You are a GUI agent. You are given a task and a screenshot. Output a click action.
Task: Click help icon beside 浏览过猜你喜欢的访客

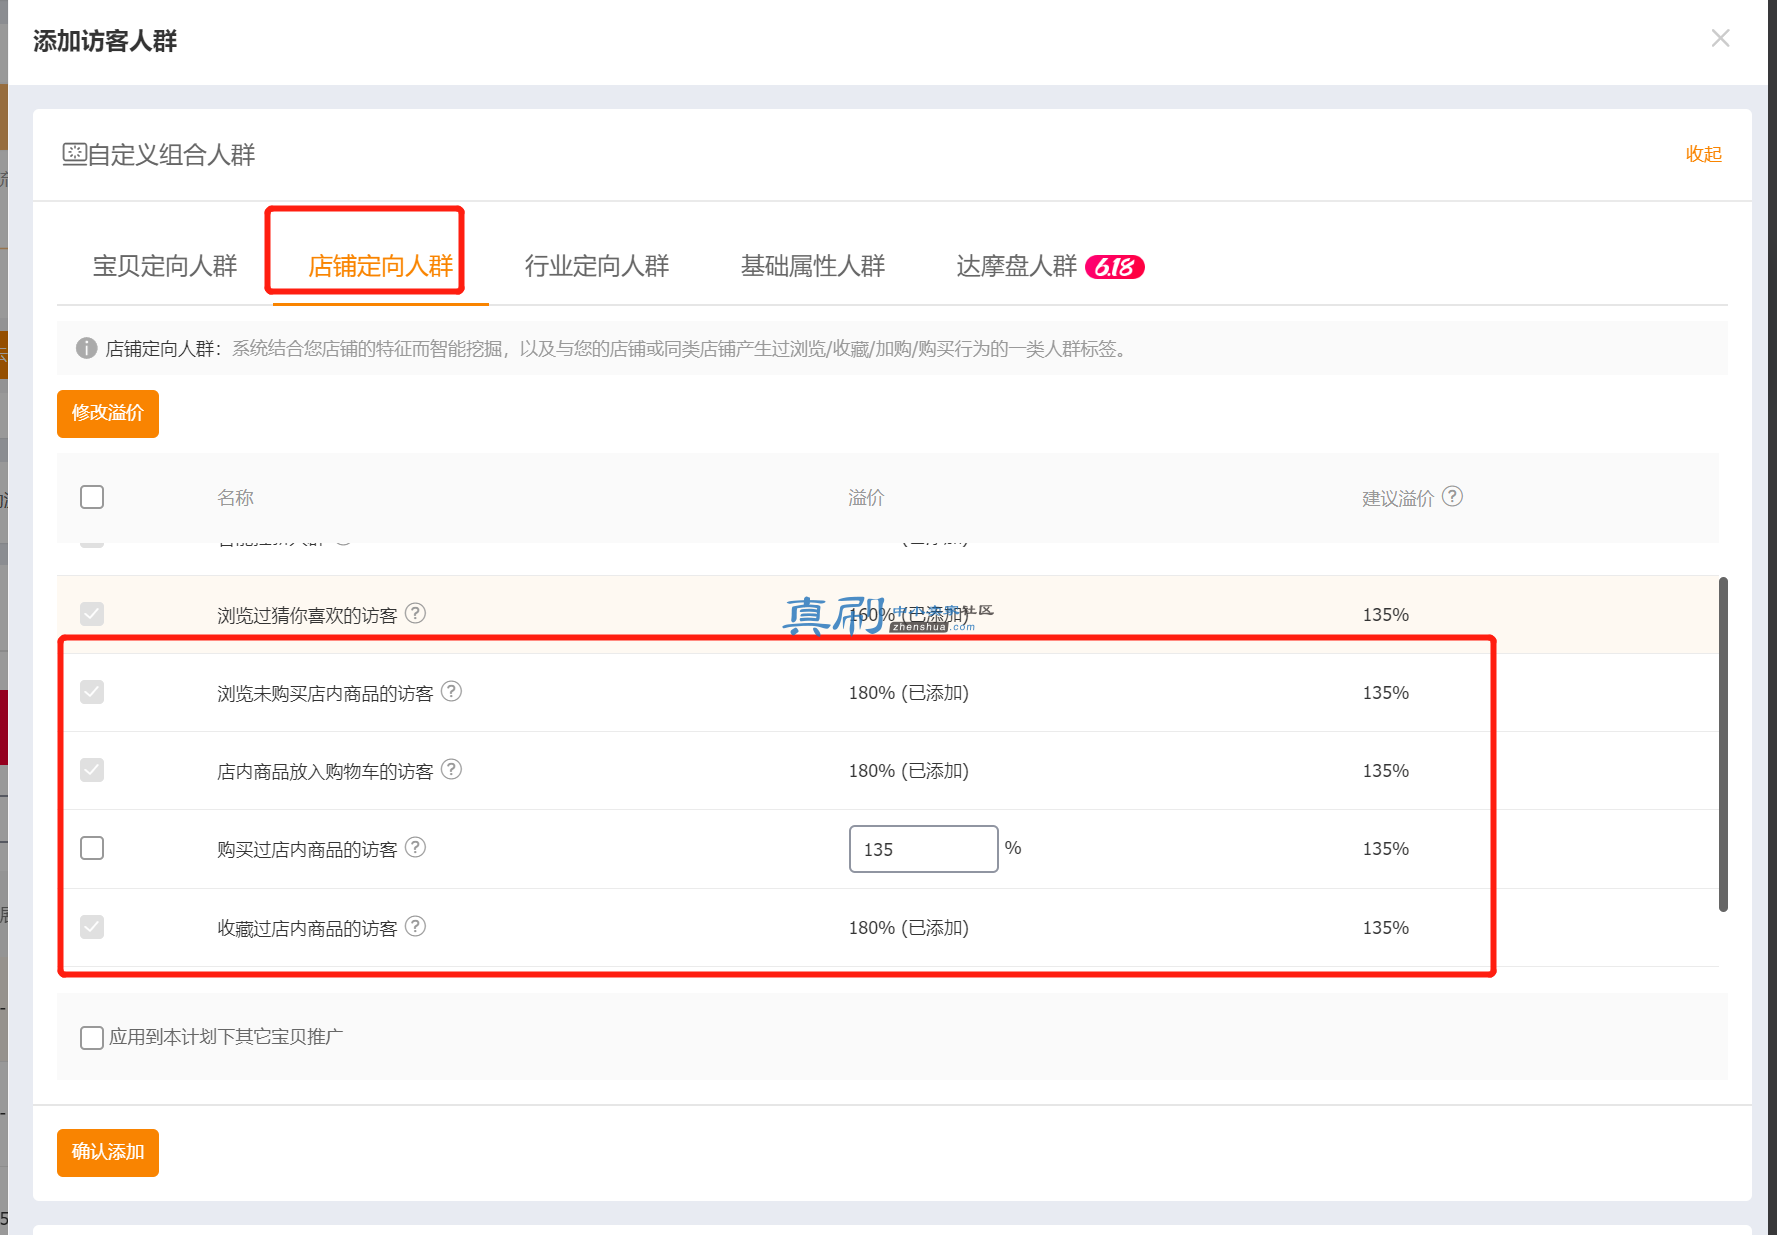click(416, 613)
